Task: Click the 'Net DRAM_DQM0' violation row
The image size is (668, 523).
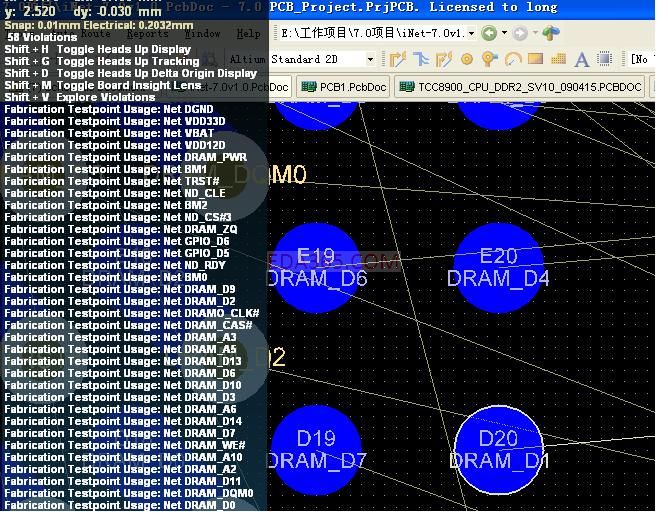Action: pyautogui.click(x=129, y=493)
